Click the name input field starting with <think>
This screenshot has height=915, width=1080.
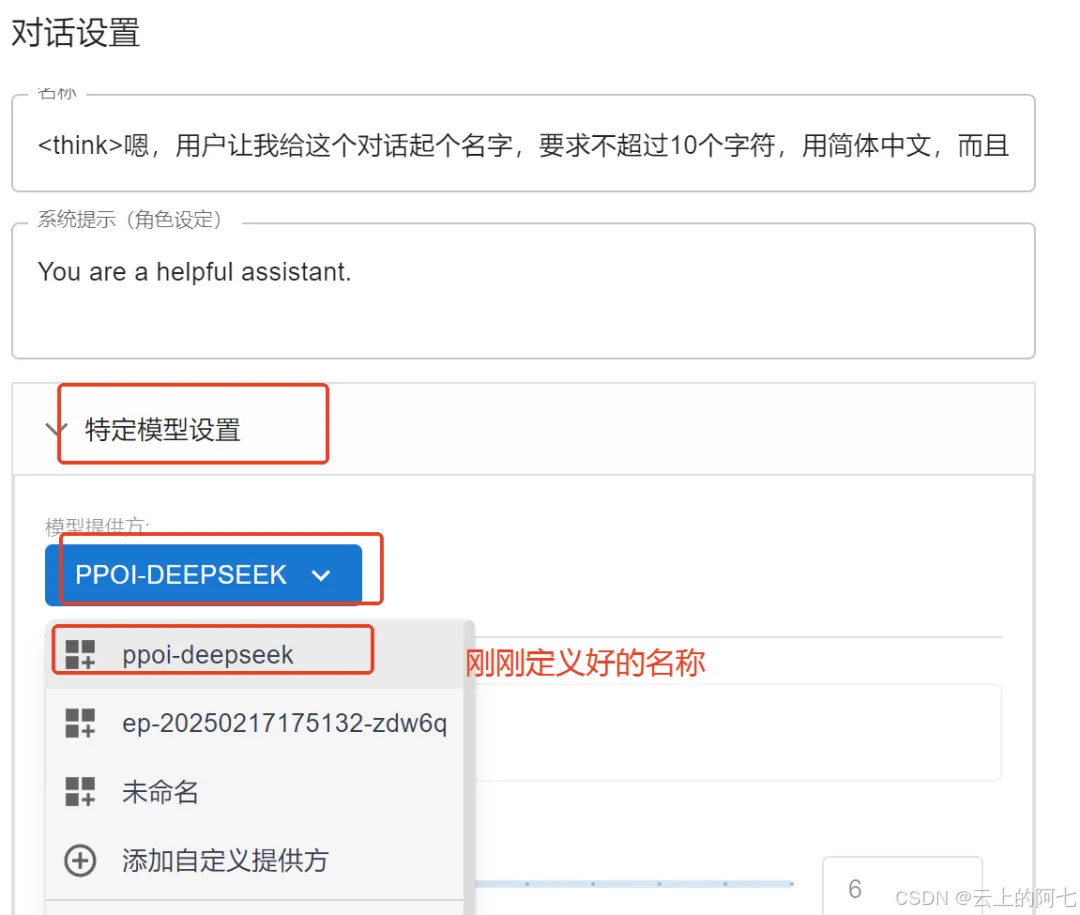point(523,144)
